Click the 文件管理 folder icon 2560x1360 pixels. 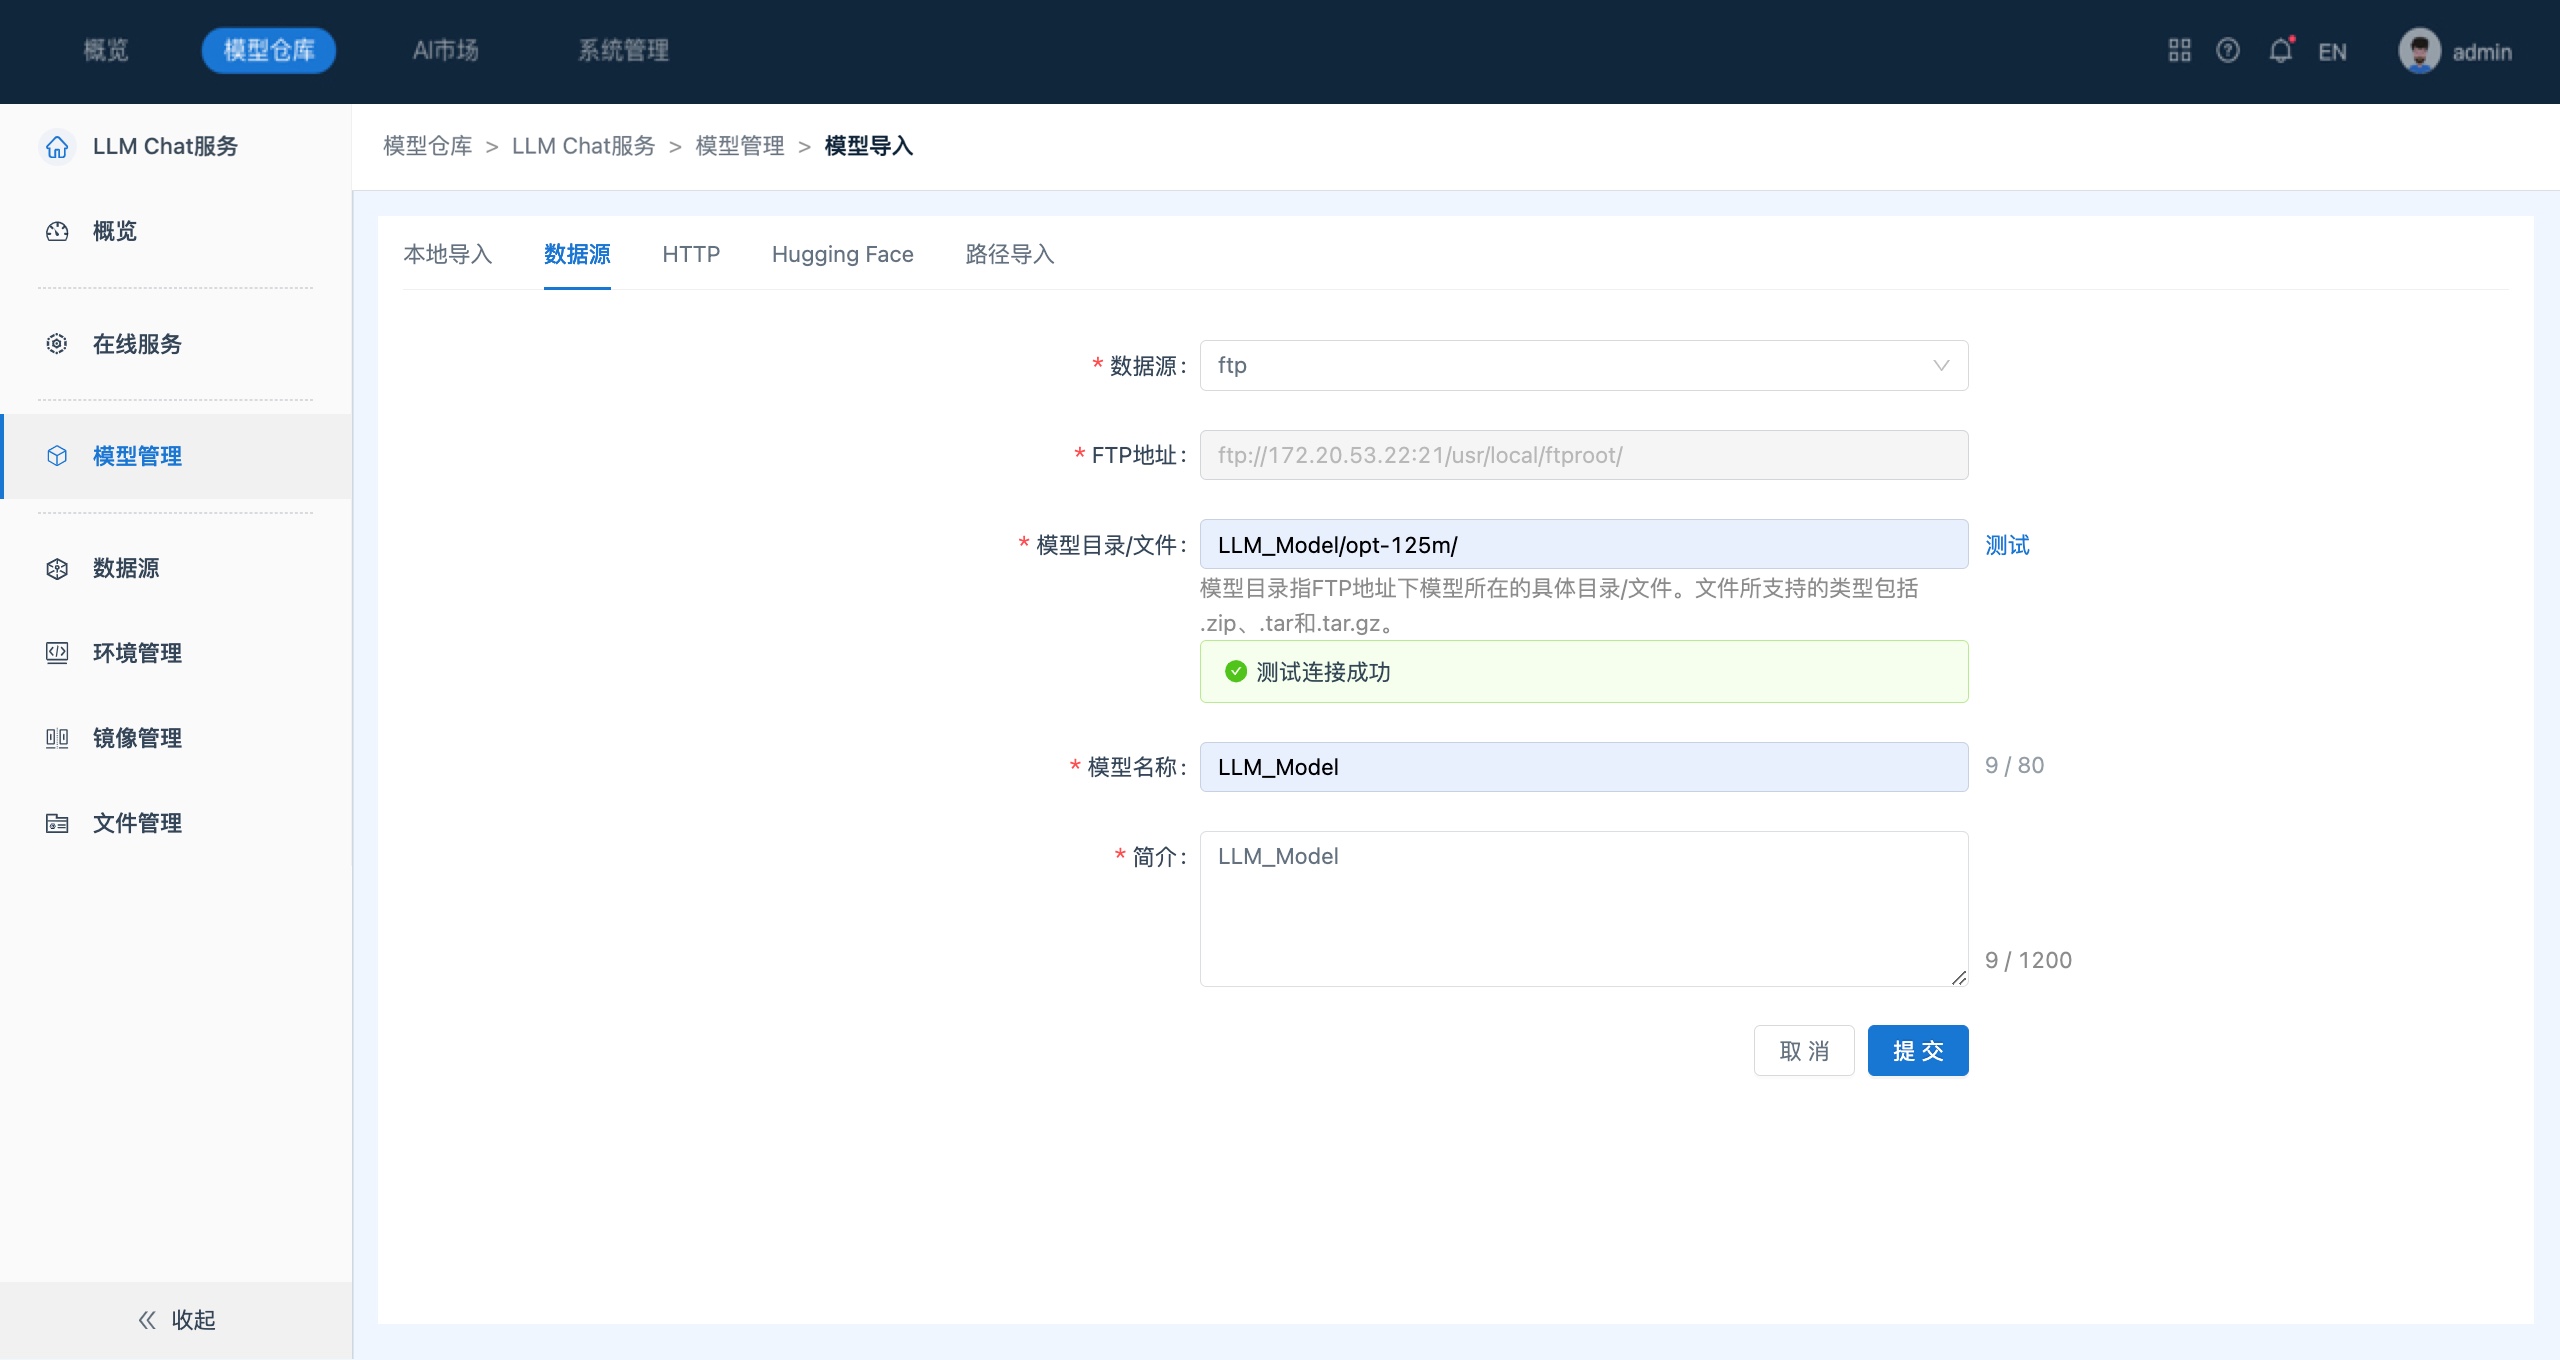tap(57, 823)
